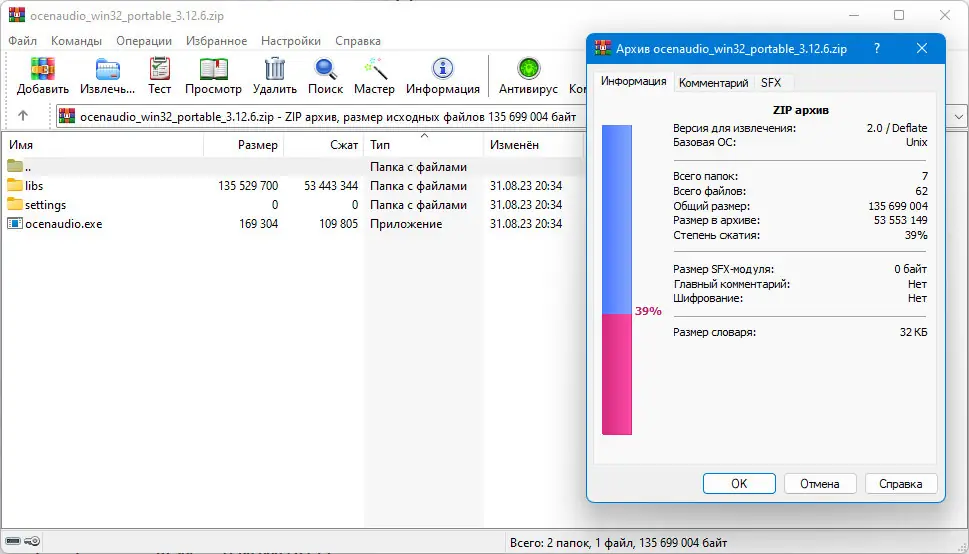Launch the Мастер (Wizard) wand icon

pos(374,69)
